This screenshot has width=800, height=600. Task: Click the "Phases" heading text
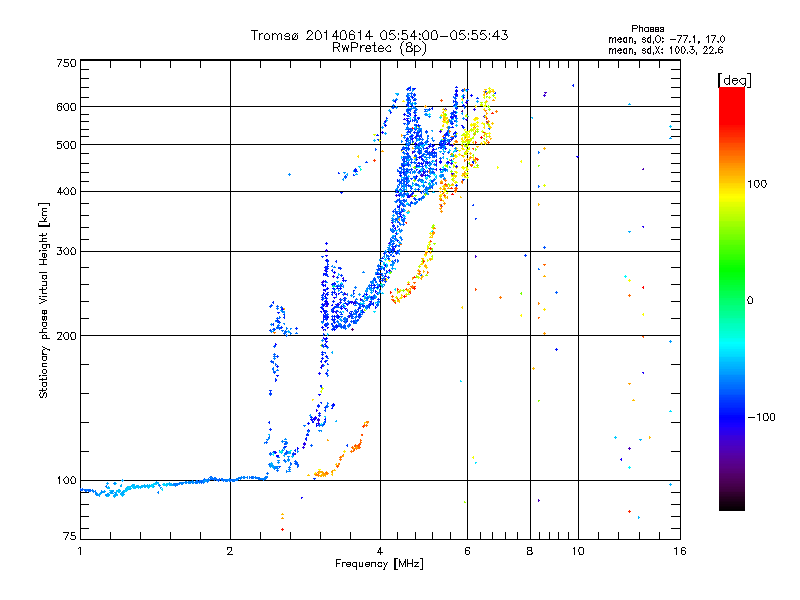click(648, 29)
